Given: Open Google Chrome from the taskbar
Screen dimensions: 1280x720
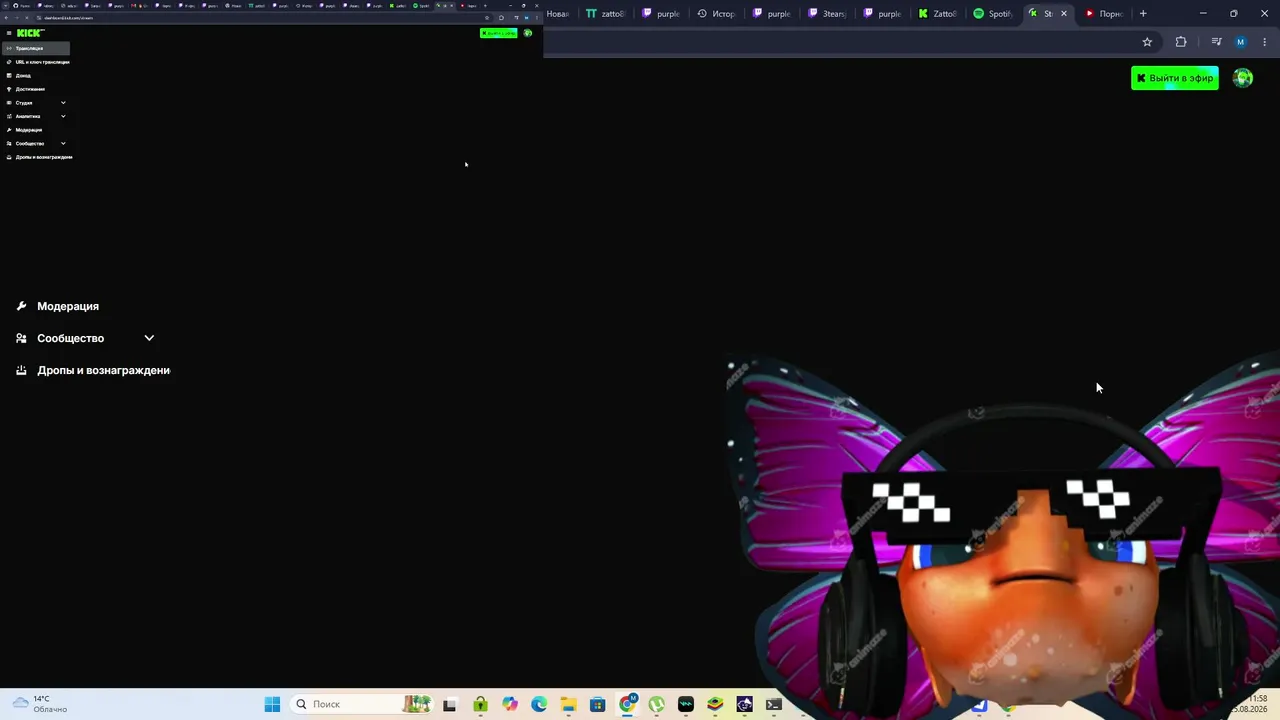Looking at the screenshot, I should (627, 704).
